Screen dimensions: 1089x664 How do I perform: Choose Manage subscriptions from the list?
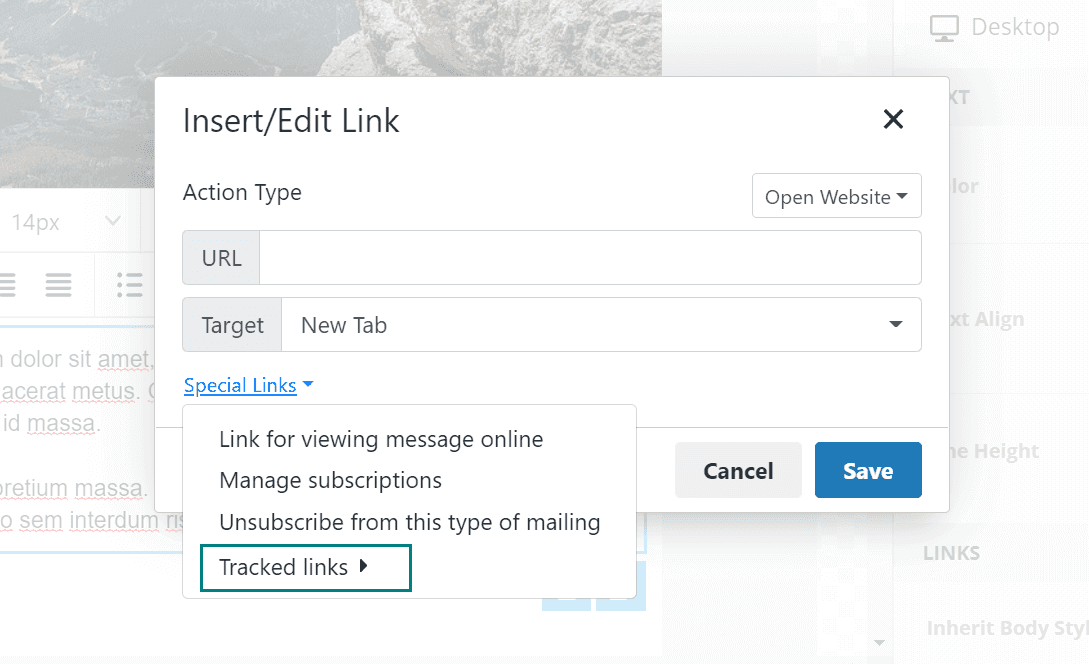(331, 480)
